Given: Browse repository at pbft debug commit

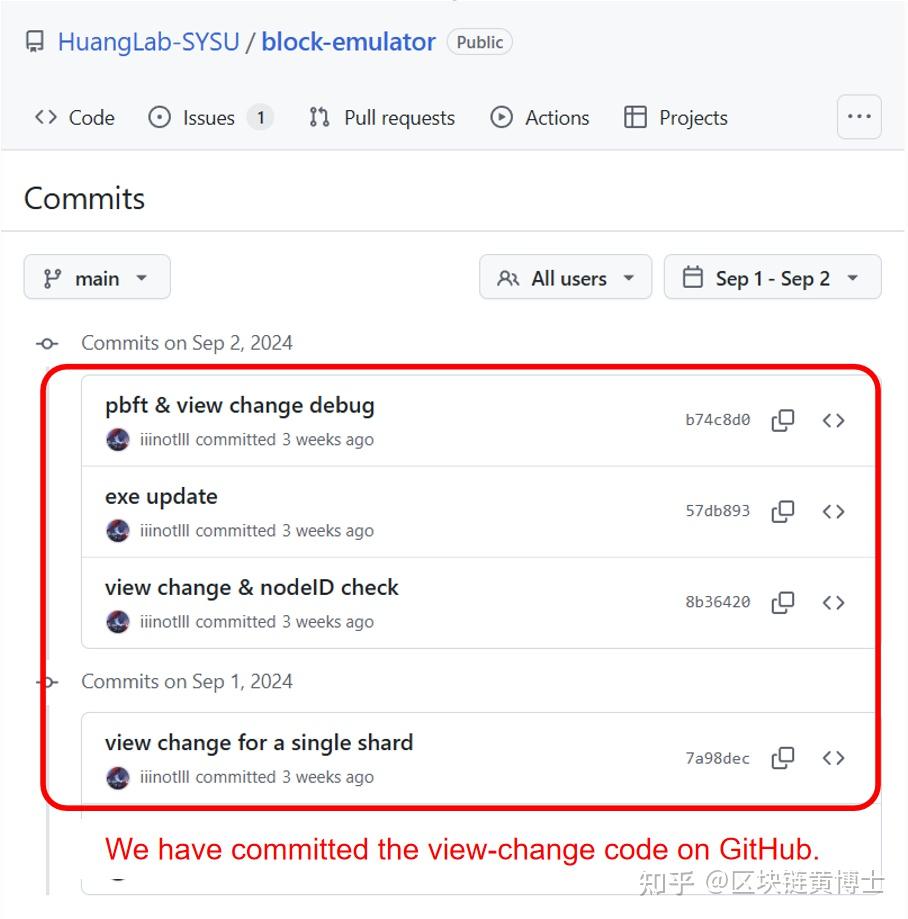Looking at the screenshot, I should tap(834, 420).
